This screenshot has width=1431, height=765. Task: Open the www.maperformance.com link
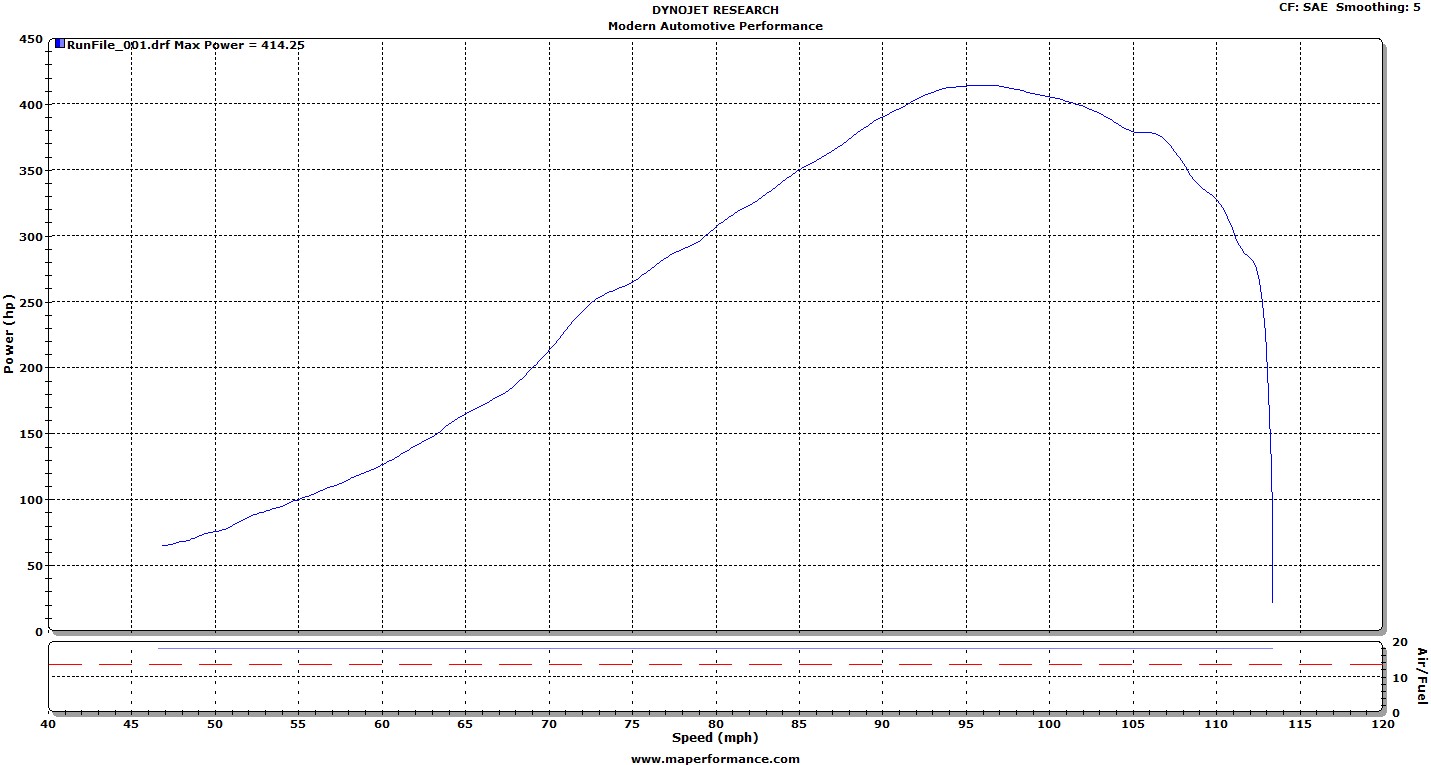click(x=715, y=758)
